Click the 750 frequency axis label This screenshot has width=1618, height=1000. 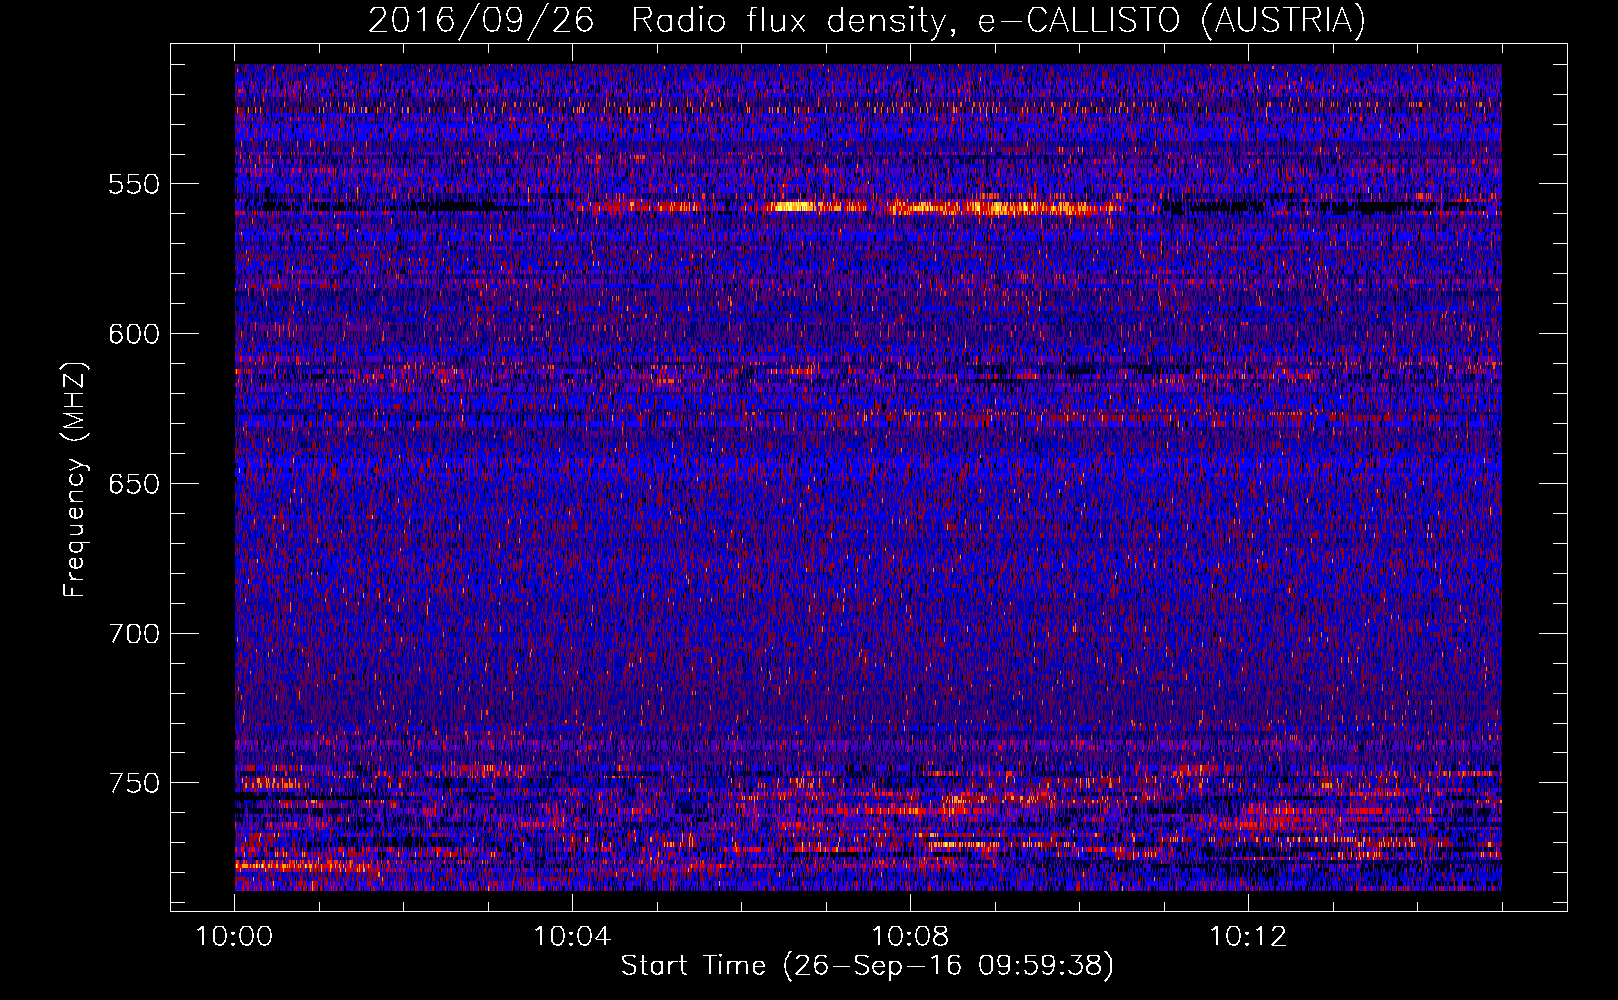coord(134,783)
